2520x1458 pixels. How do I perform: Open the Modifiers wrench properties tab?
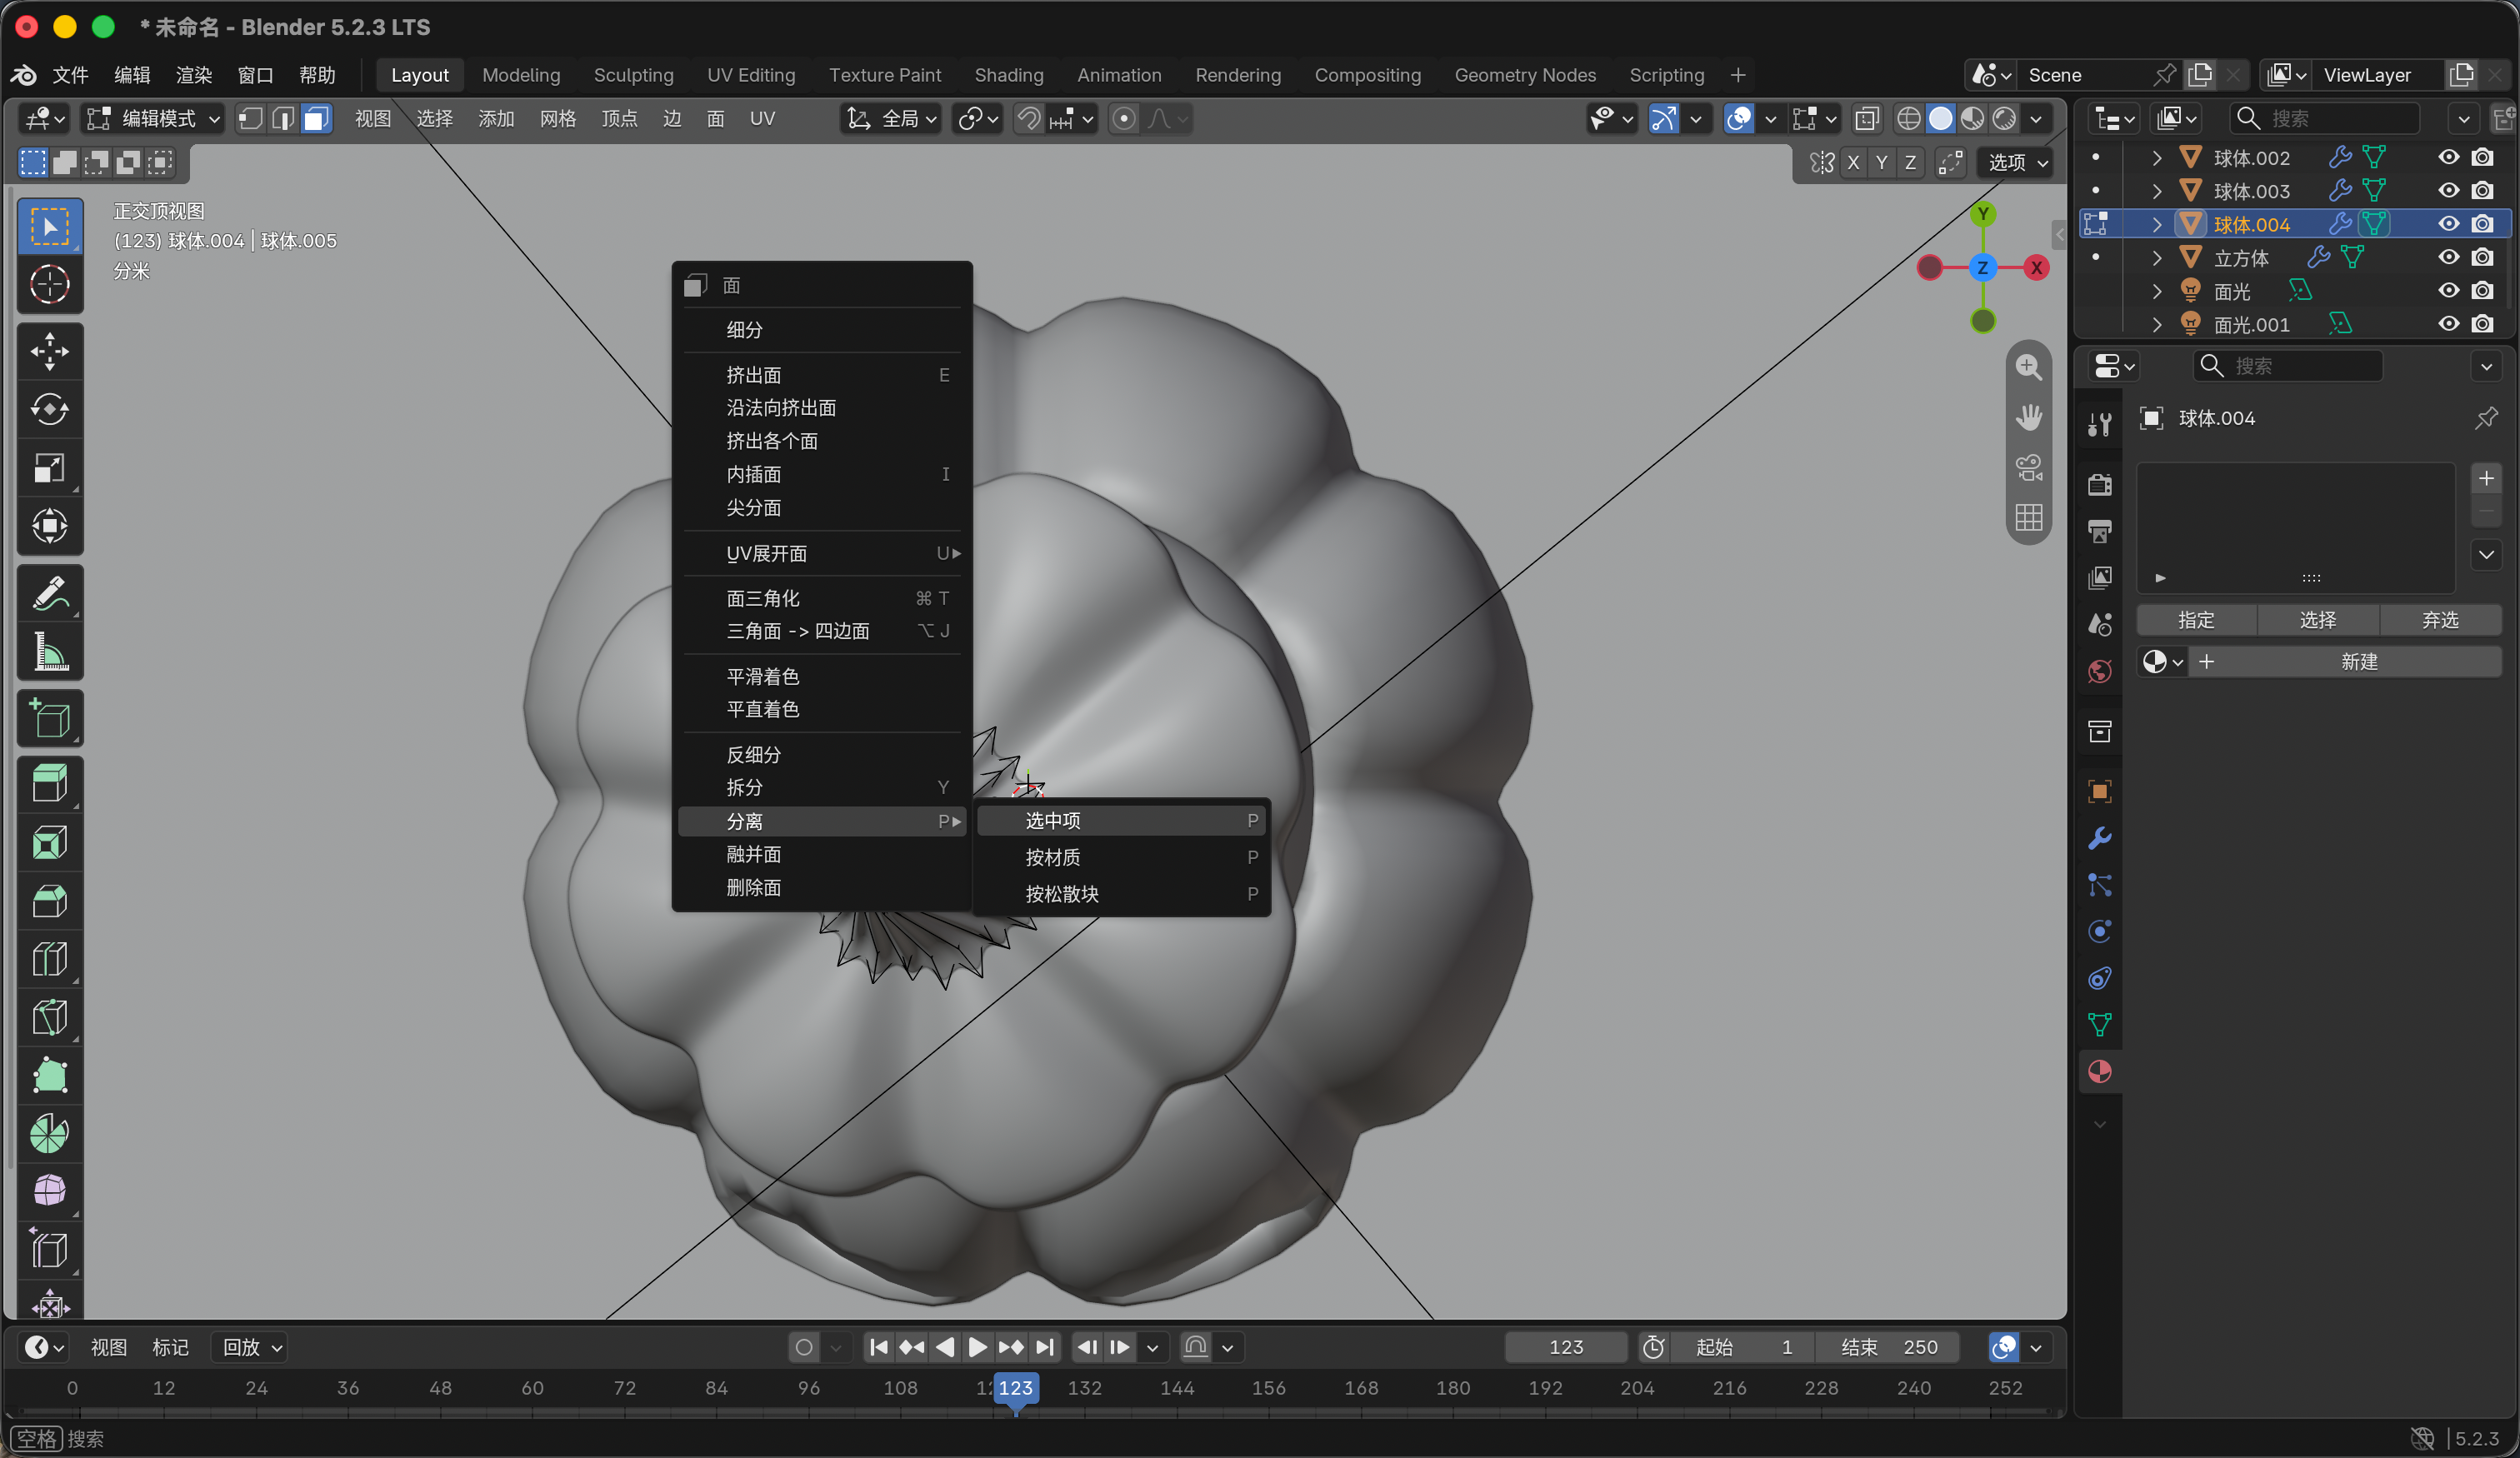2100,839
